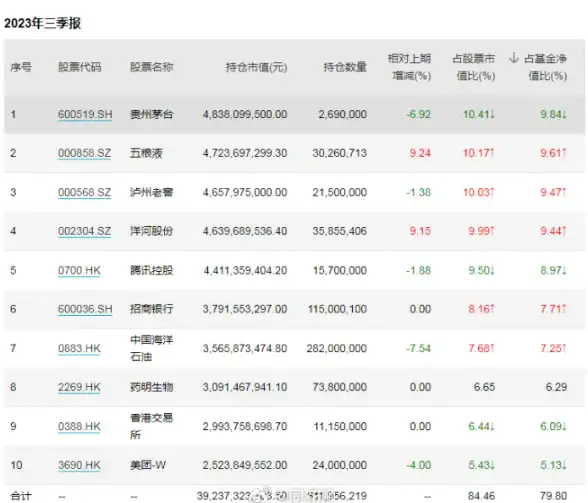
Task: Select stock name 泸州老窖
Action: (152, 192)
